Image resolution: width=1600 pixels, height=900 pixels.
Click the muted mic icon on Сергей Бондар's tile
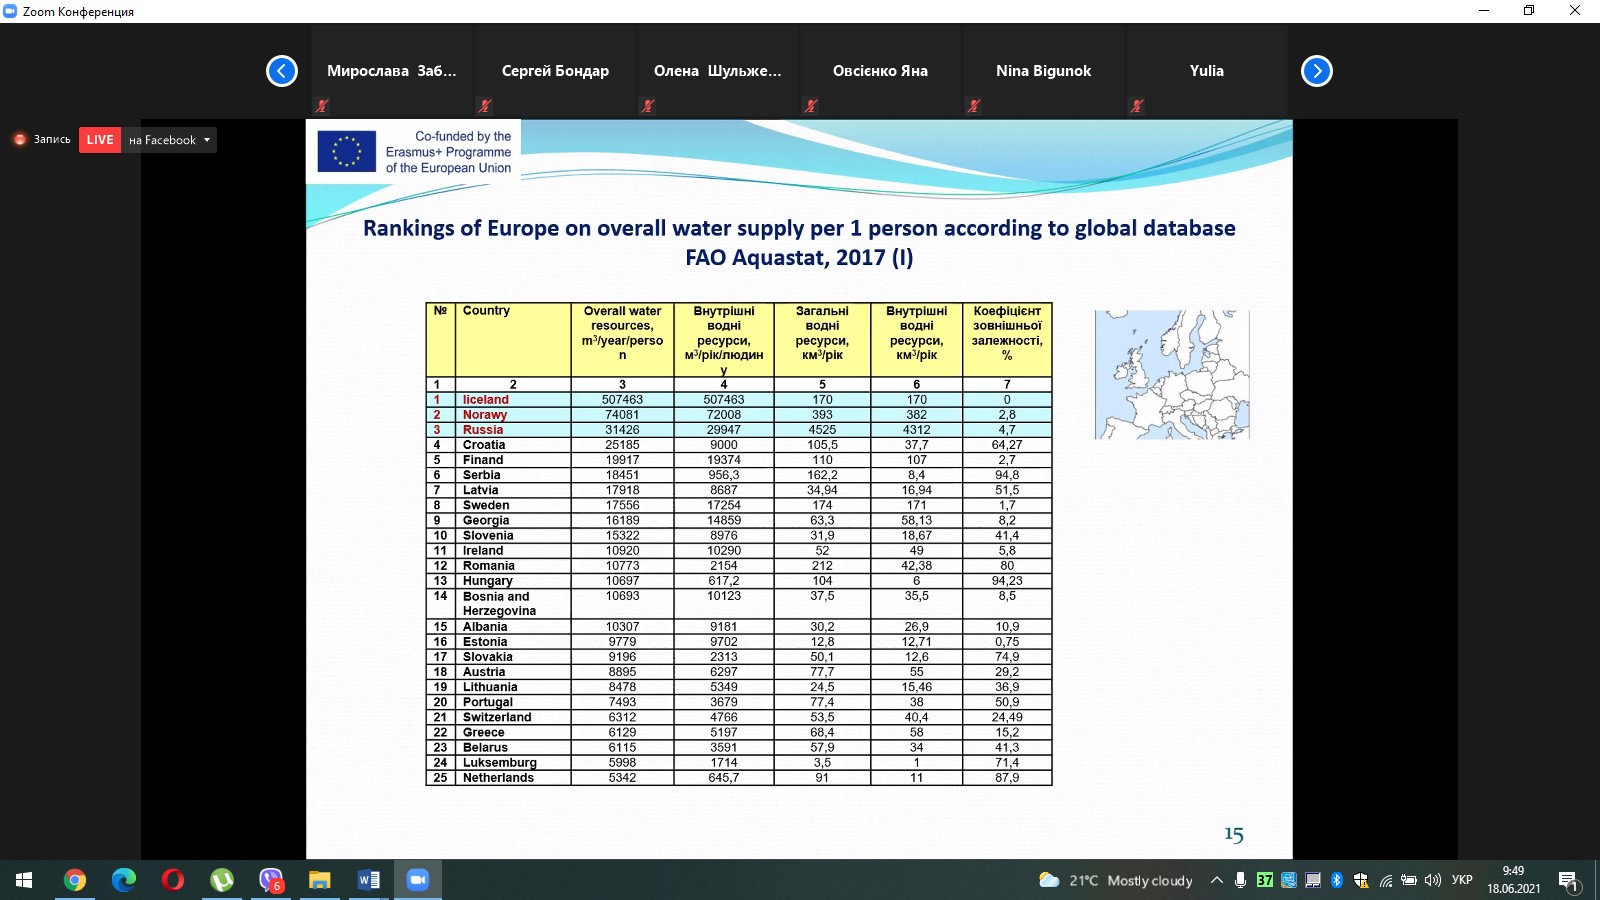pyautogui.click(x=485, y=105)
